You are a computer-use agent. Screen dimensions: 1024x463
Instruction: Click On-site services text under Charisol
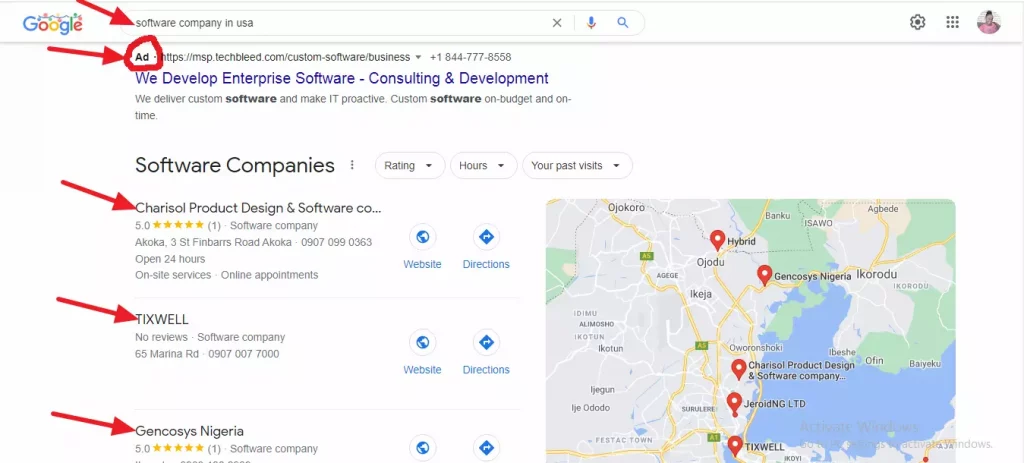[173, 275]
